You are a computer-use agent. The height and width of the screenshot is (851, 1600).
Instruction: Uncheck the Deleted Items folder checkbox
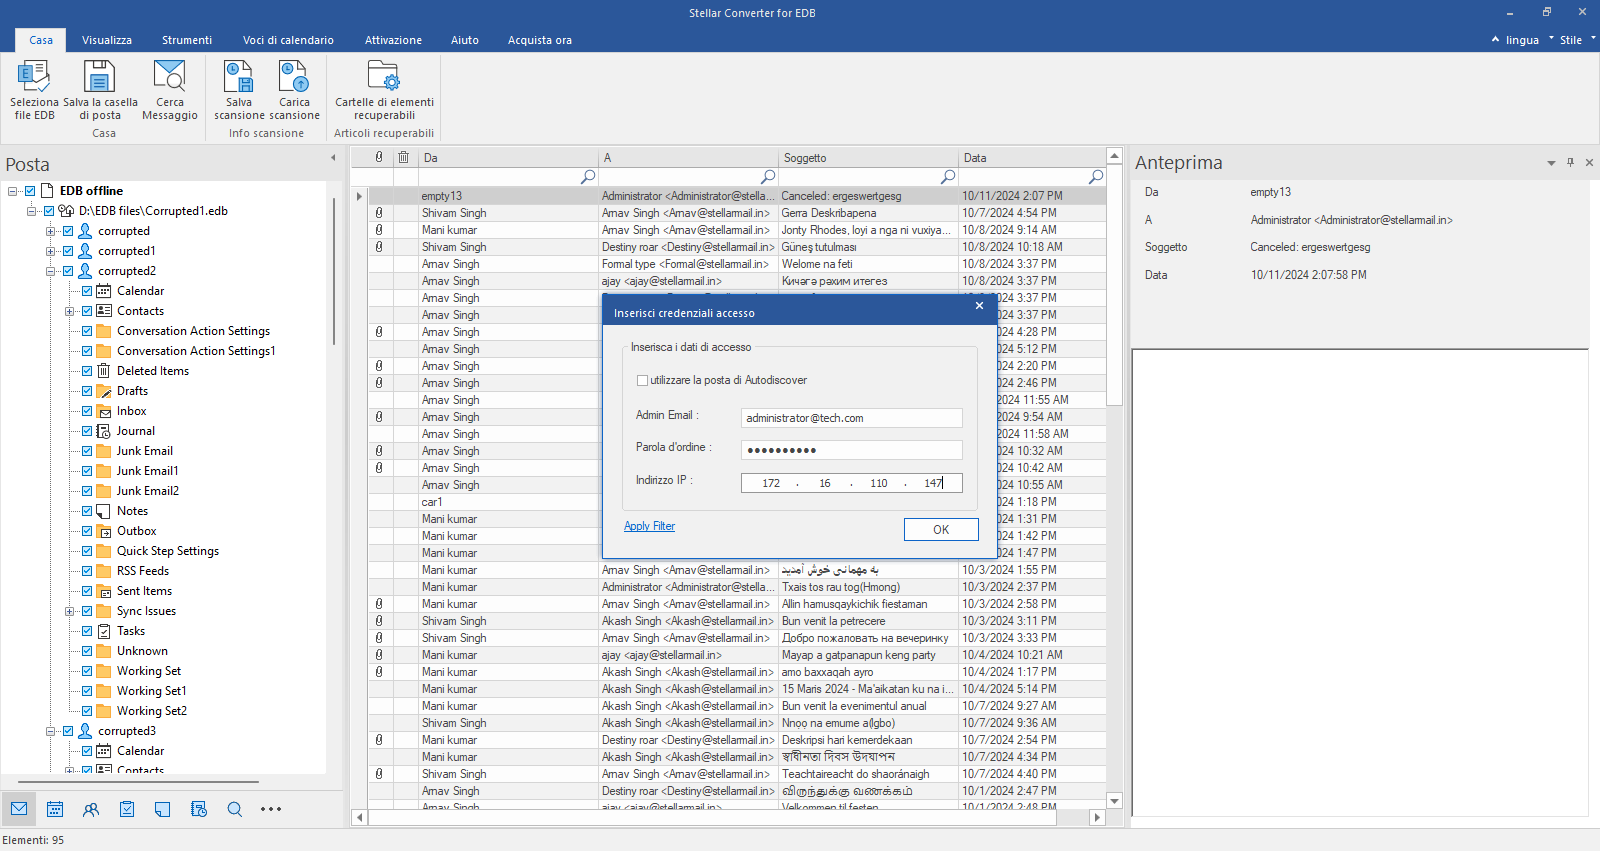pyautogui.click(x=87, y=371)
